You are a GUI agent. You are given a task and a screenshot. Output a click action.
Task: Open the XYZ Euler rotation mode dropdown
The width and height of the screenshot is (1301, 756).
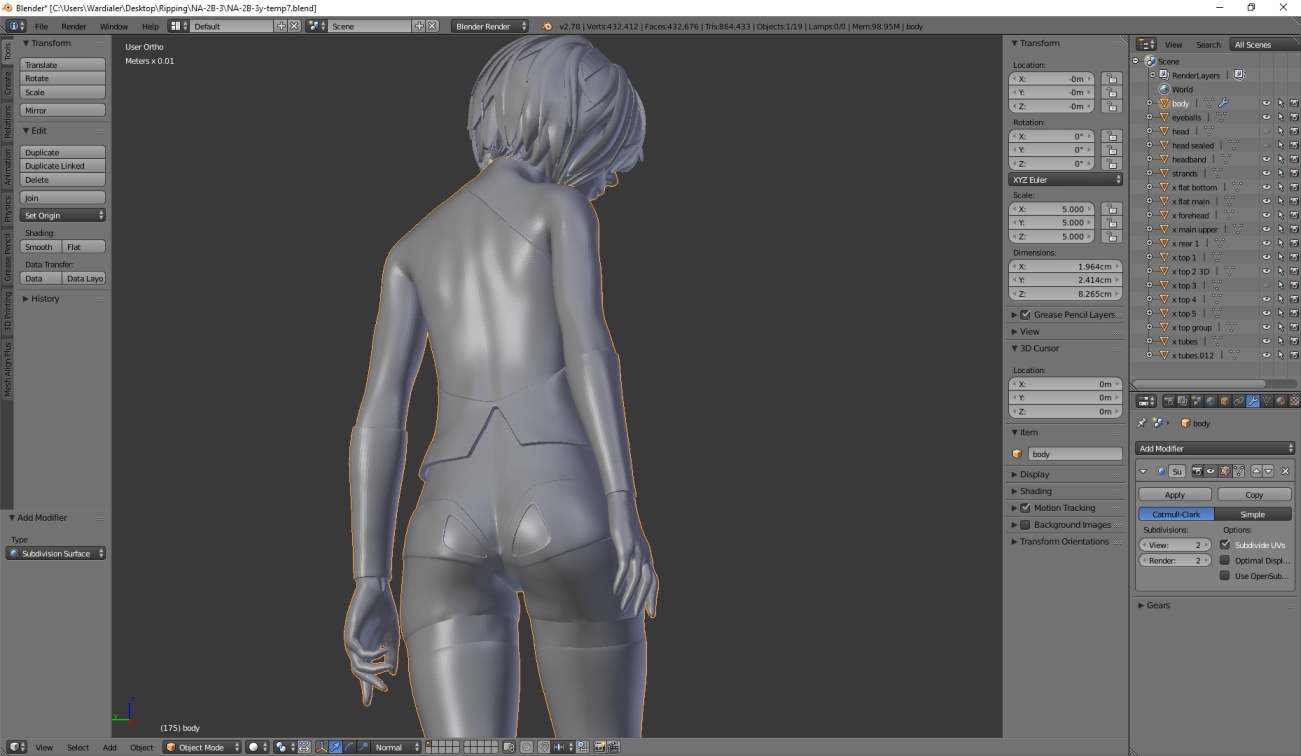click(x=1066, y=179)
